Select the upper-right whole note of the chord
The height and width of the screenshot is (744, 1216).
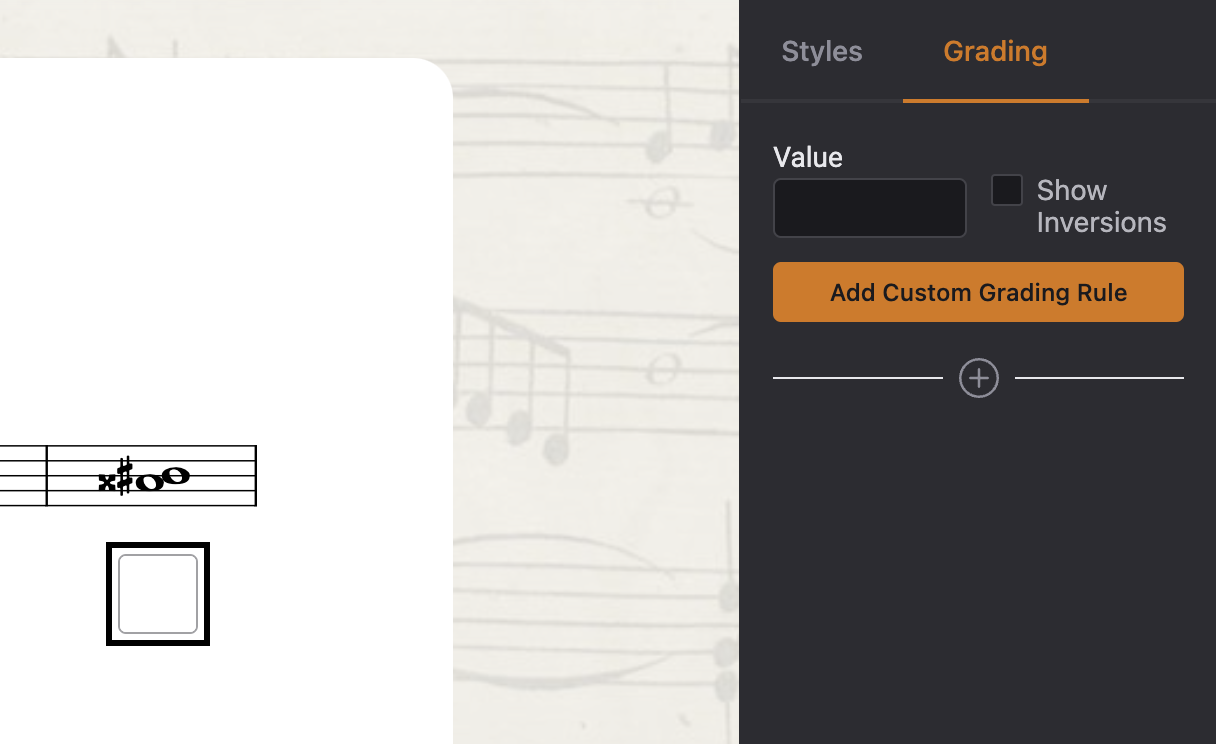[175, 476]
